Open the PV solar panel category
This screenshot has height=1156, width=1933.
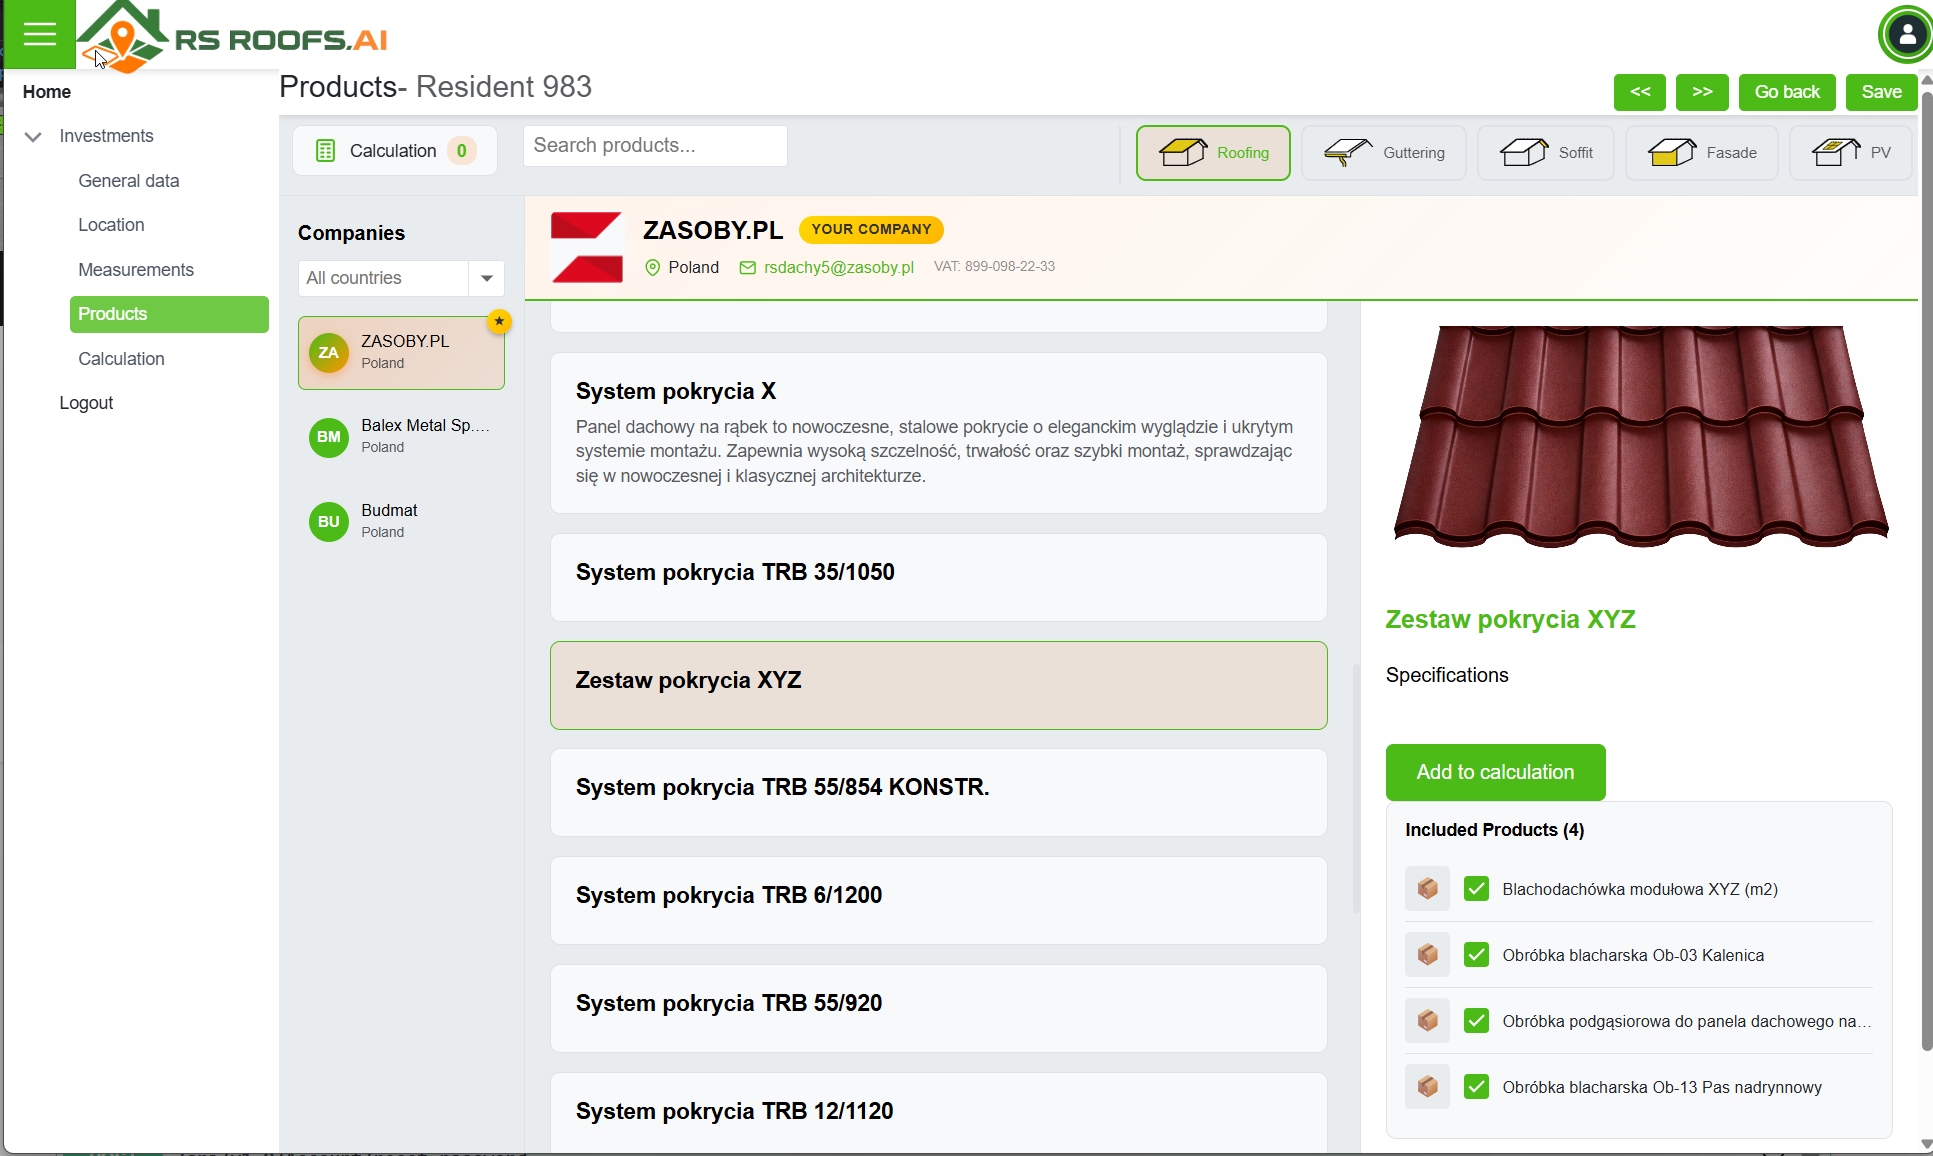pyautogui.click(x=1836, y=152)
